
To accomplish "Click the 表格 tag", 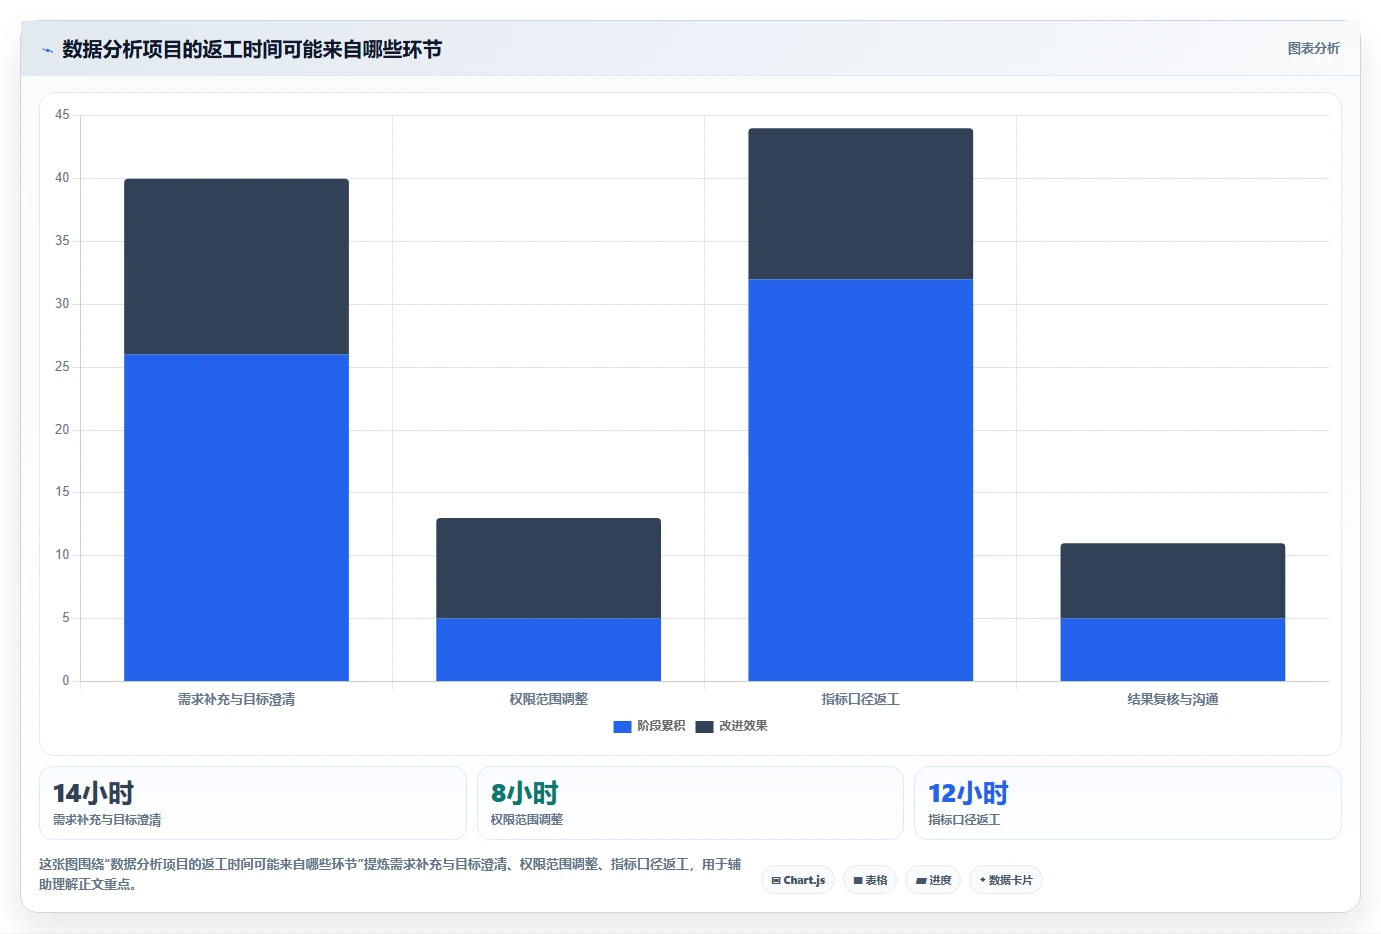I will coord(870,880).
